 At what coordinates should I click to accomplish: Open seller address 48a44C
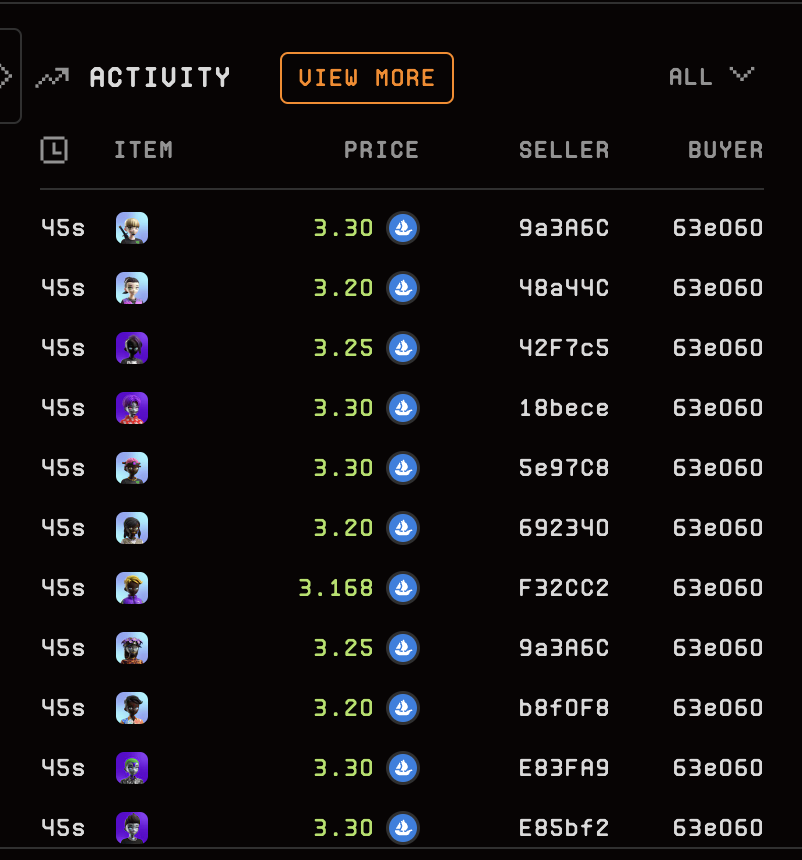[564, 288]
